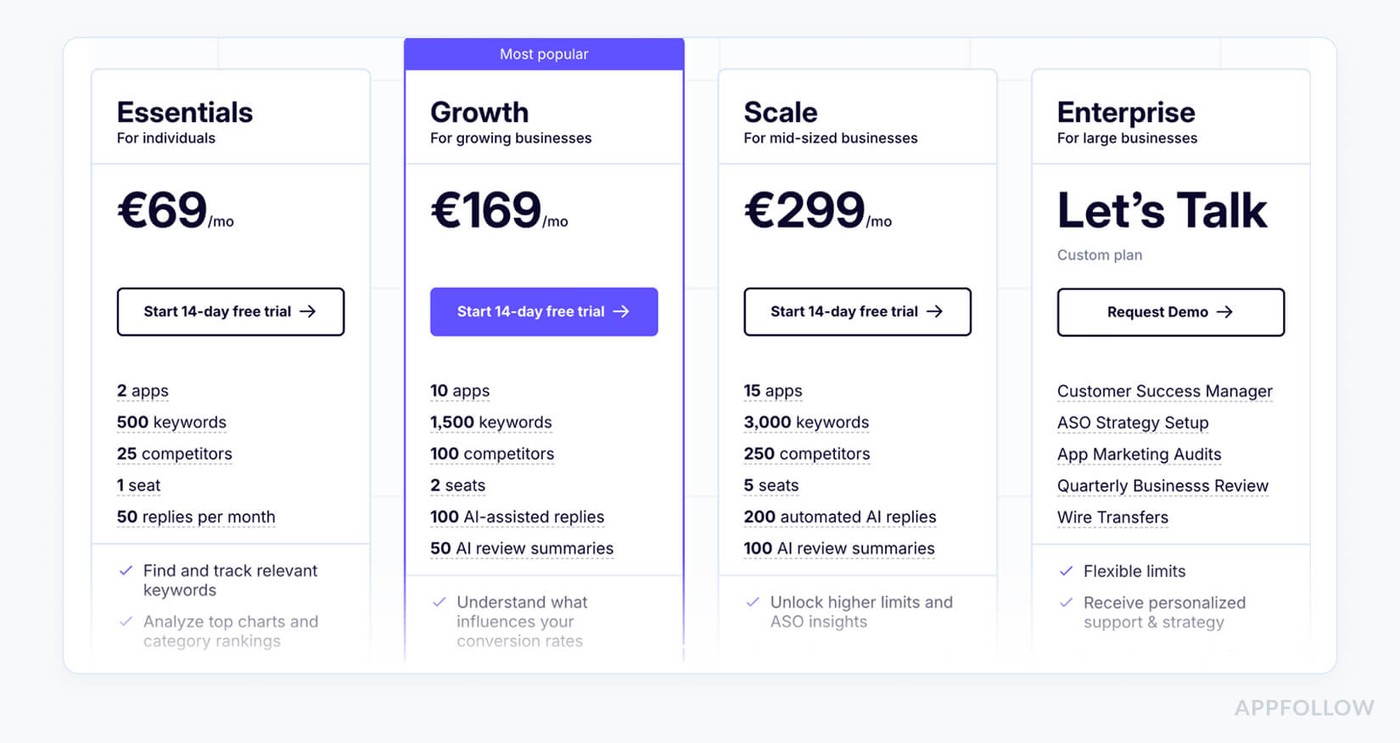The width and height of the screenshot is (1400, 743).
Task: Click arrow icon on Growth trial button
Action: click(x=621, y=312)
